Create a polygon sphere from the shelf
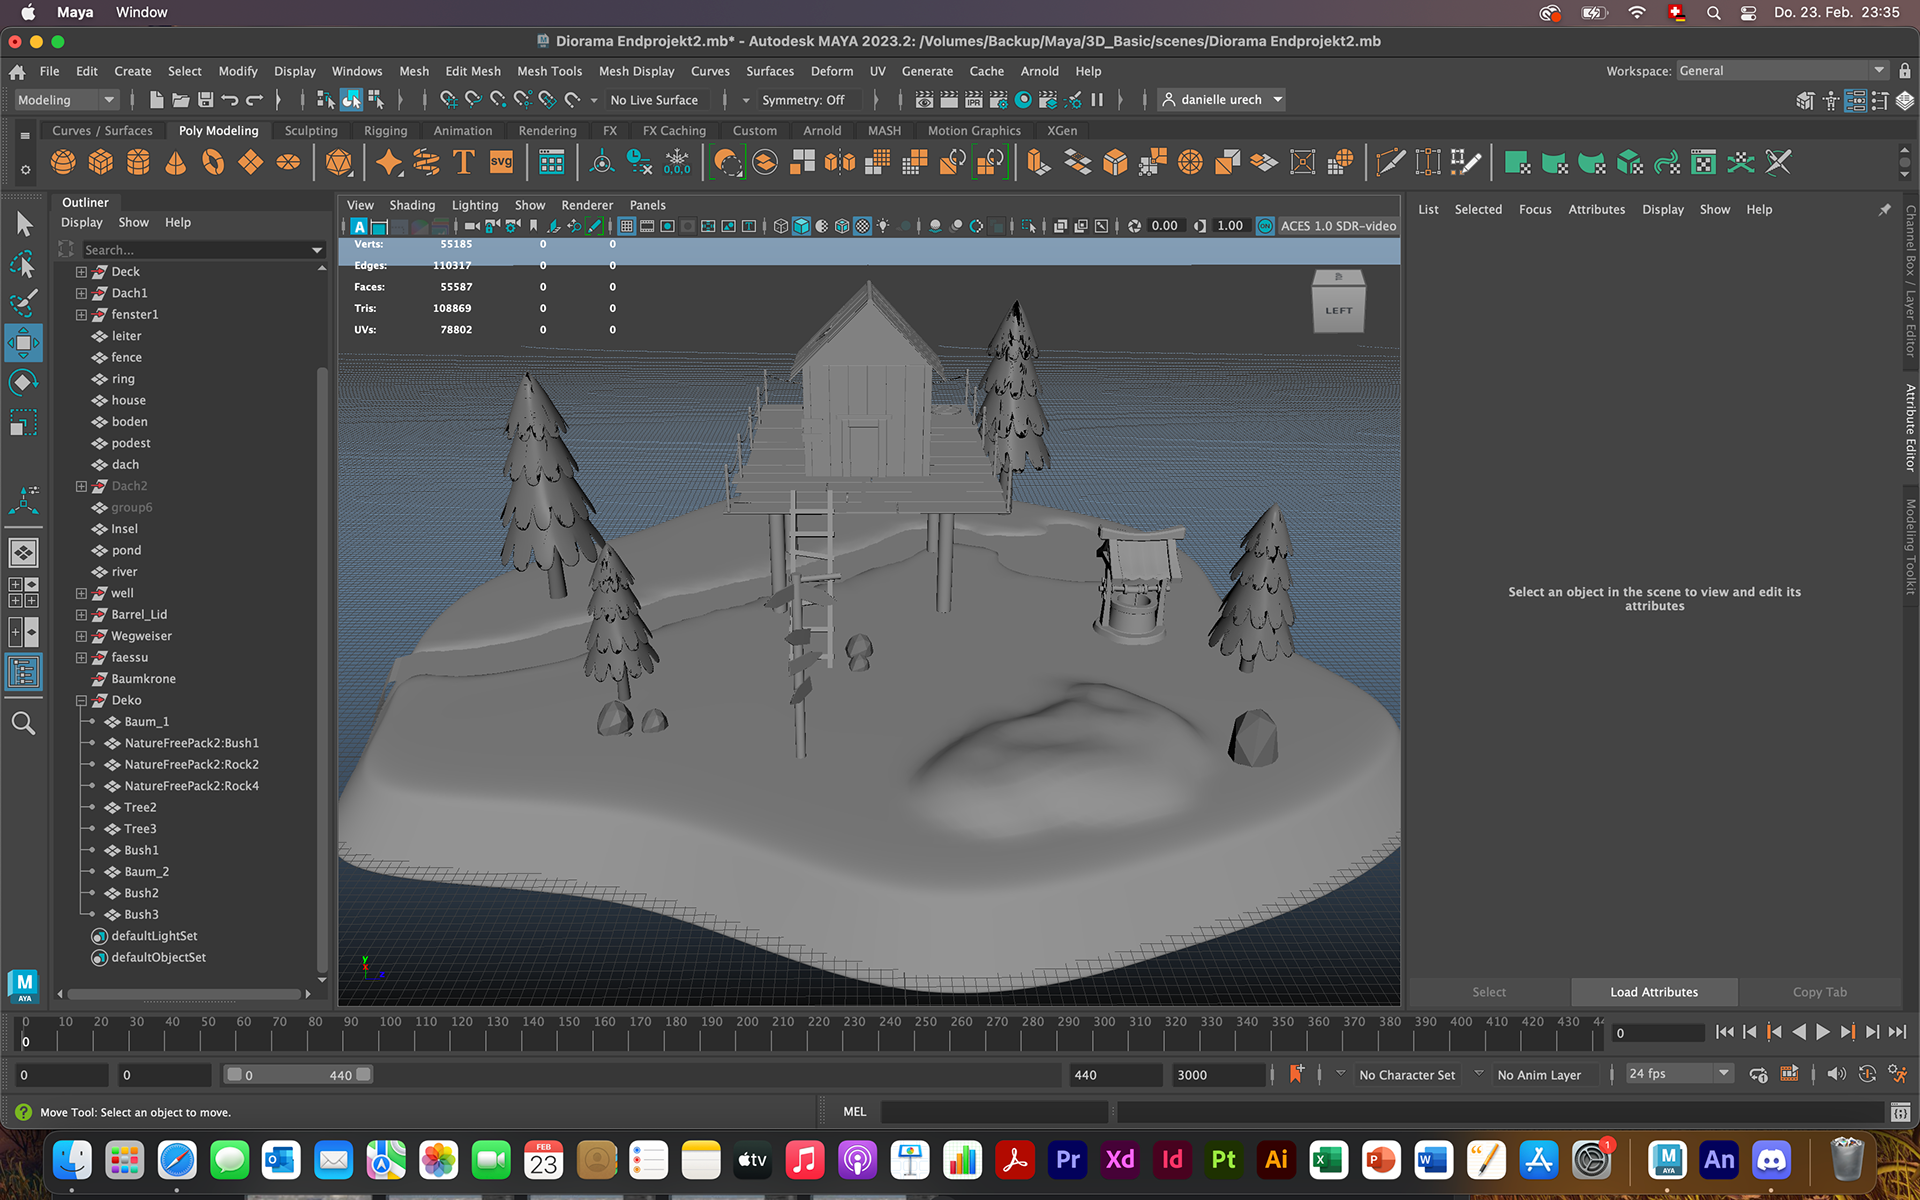This screenshot has width=1920, height=1200. (x=63, y=162)
